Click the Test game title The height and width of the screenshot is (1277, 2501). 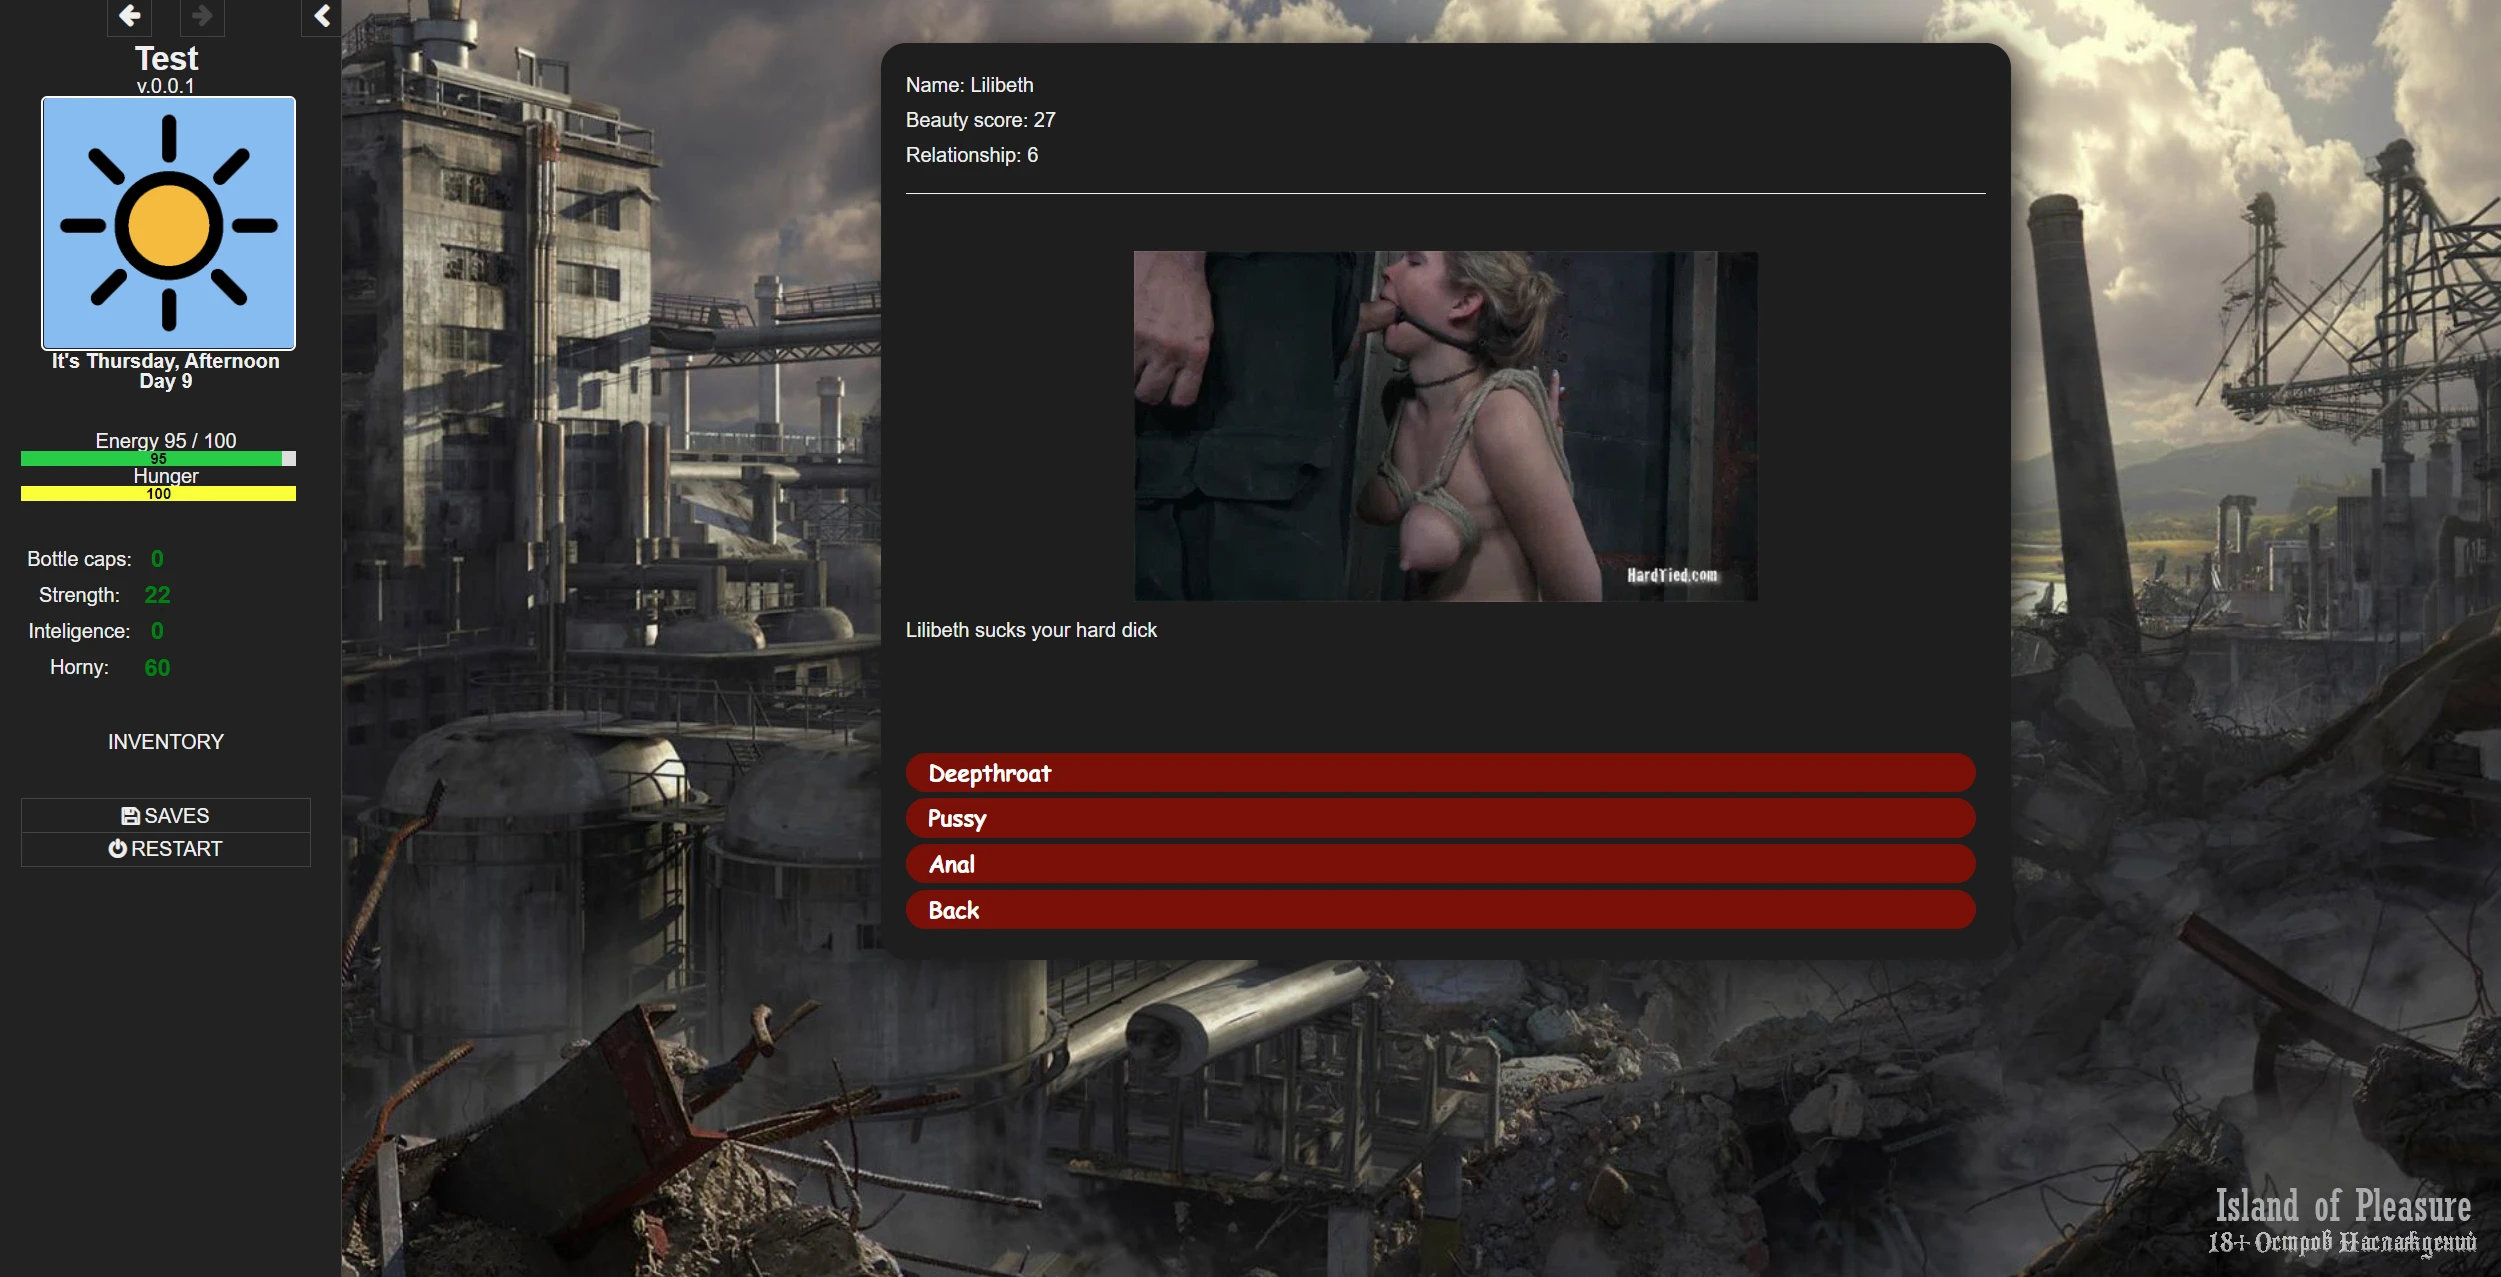[x=166, y=59]
